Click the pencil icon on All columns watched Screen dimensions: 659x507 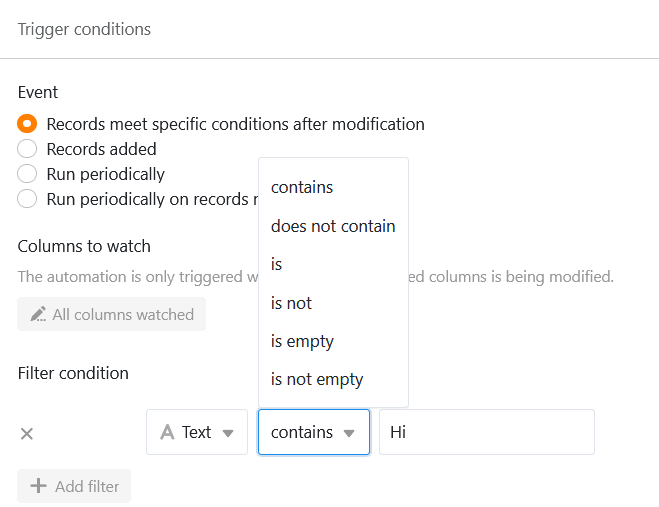(38, 314)
